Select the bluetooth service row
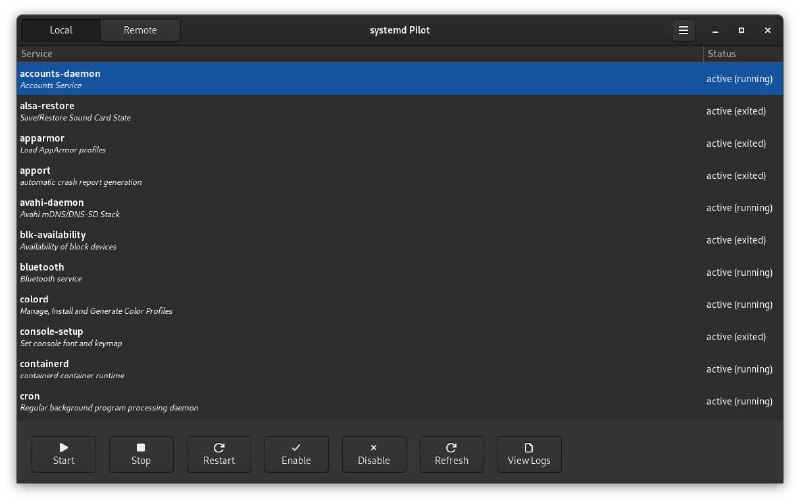800x502 pixels. coord(400,272)
